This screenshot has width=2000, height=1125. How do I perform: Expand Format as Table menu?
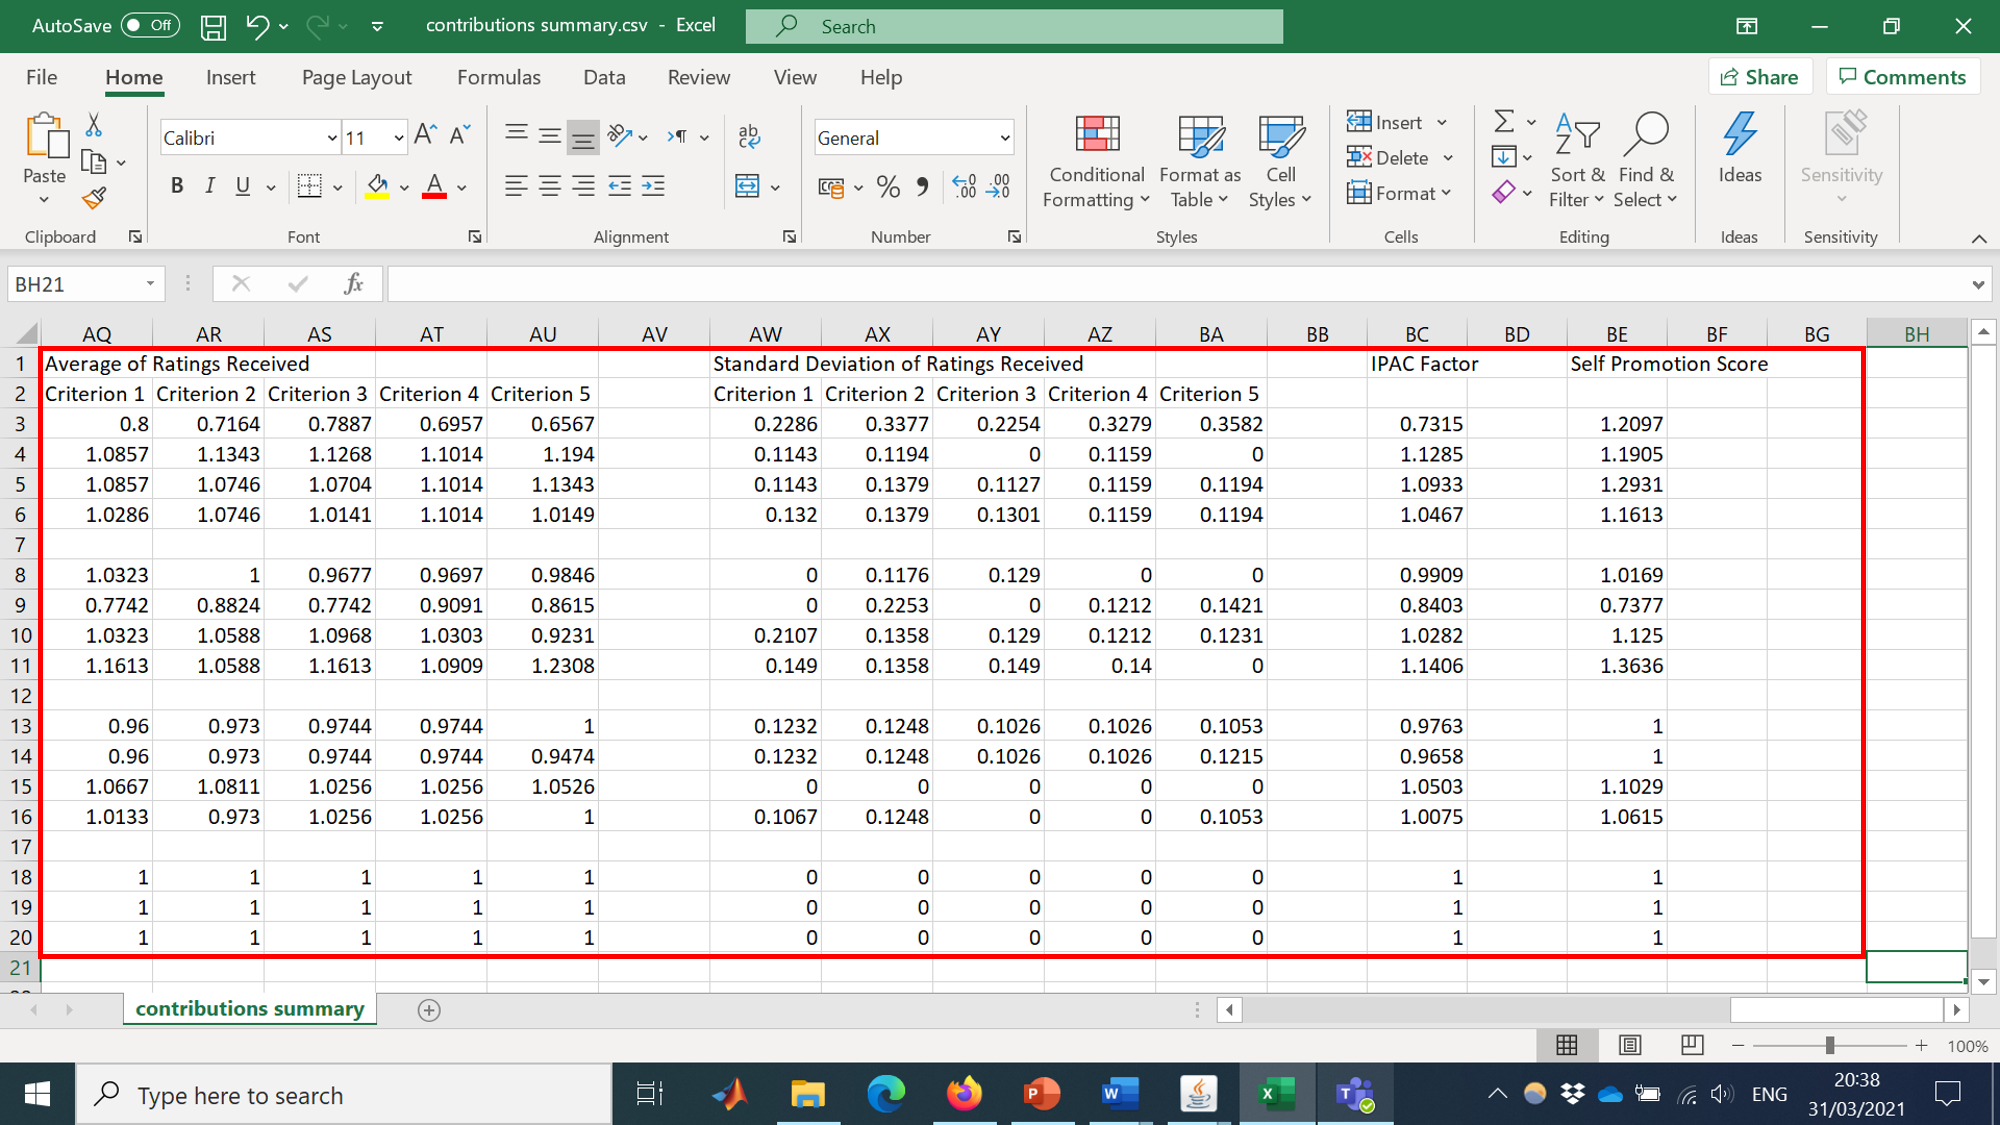click(x=1200, y=161)
